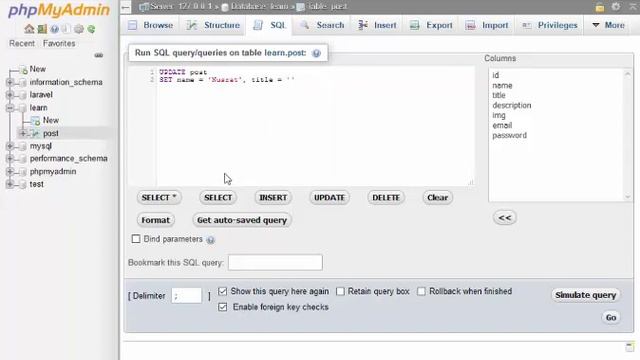Click the New database icon in tree
This screenshot has height=360, width=640.
24,69
